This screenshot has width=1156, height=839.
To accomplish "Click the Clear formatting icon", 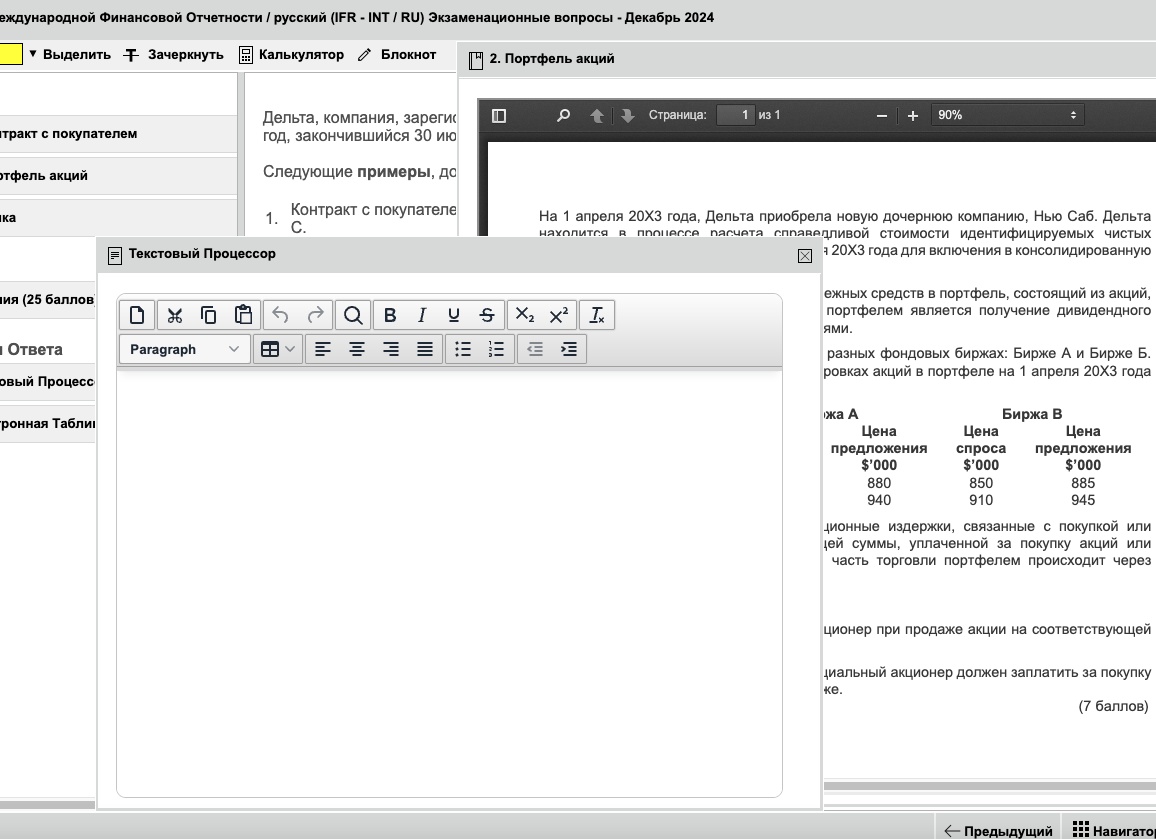I will pyautogui.click(x=597, y=316).
